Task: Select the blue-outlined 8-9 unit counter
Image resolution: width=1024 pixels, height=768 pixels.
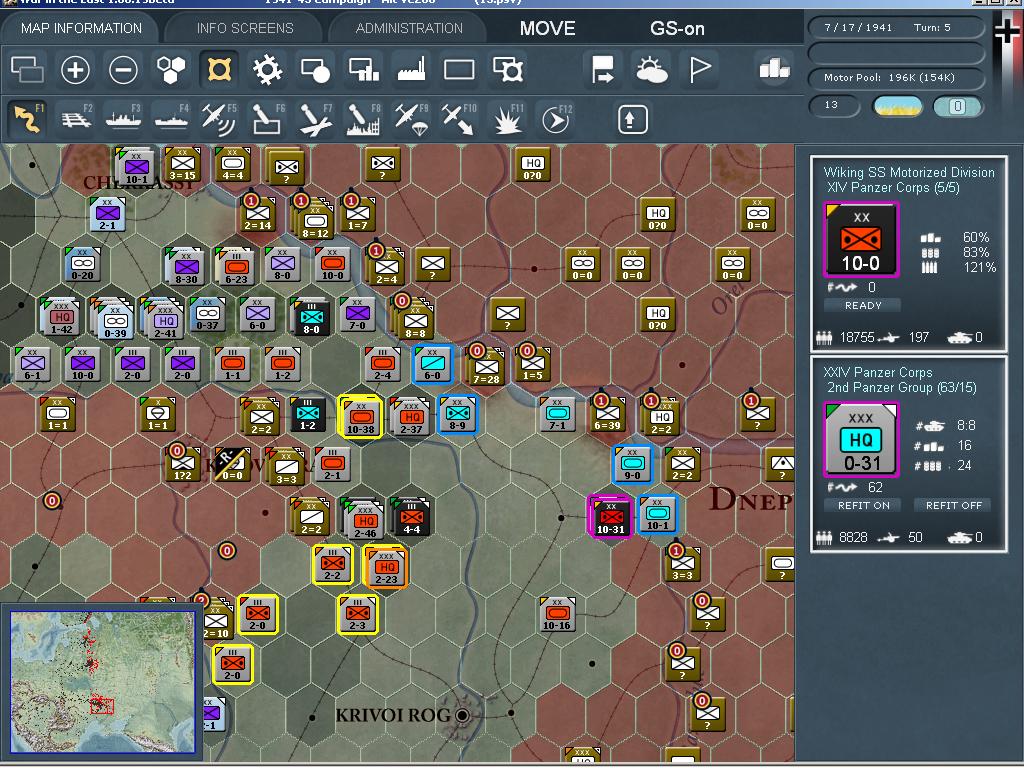Action: pyautogui.click(x=458, y=414)
